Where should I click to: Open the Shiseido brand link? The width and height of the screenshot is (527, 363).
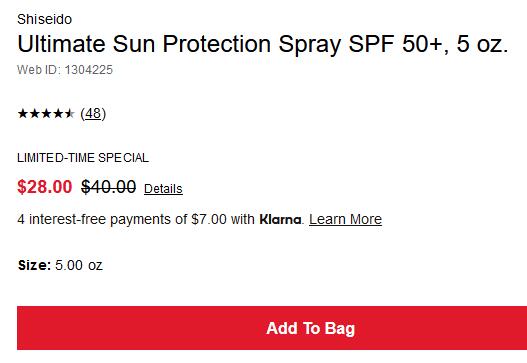click(44, 19)
